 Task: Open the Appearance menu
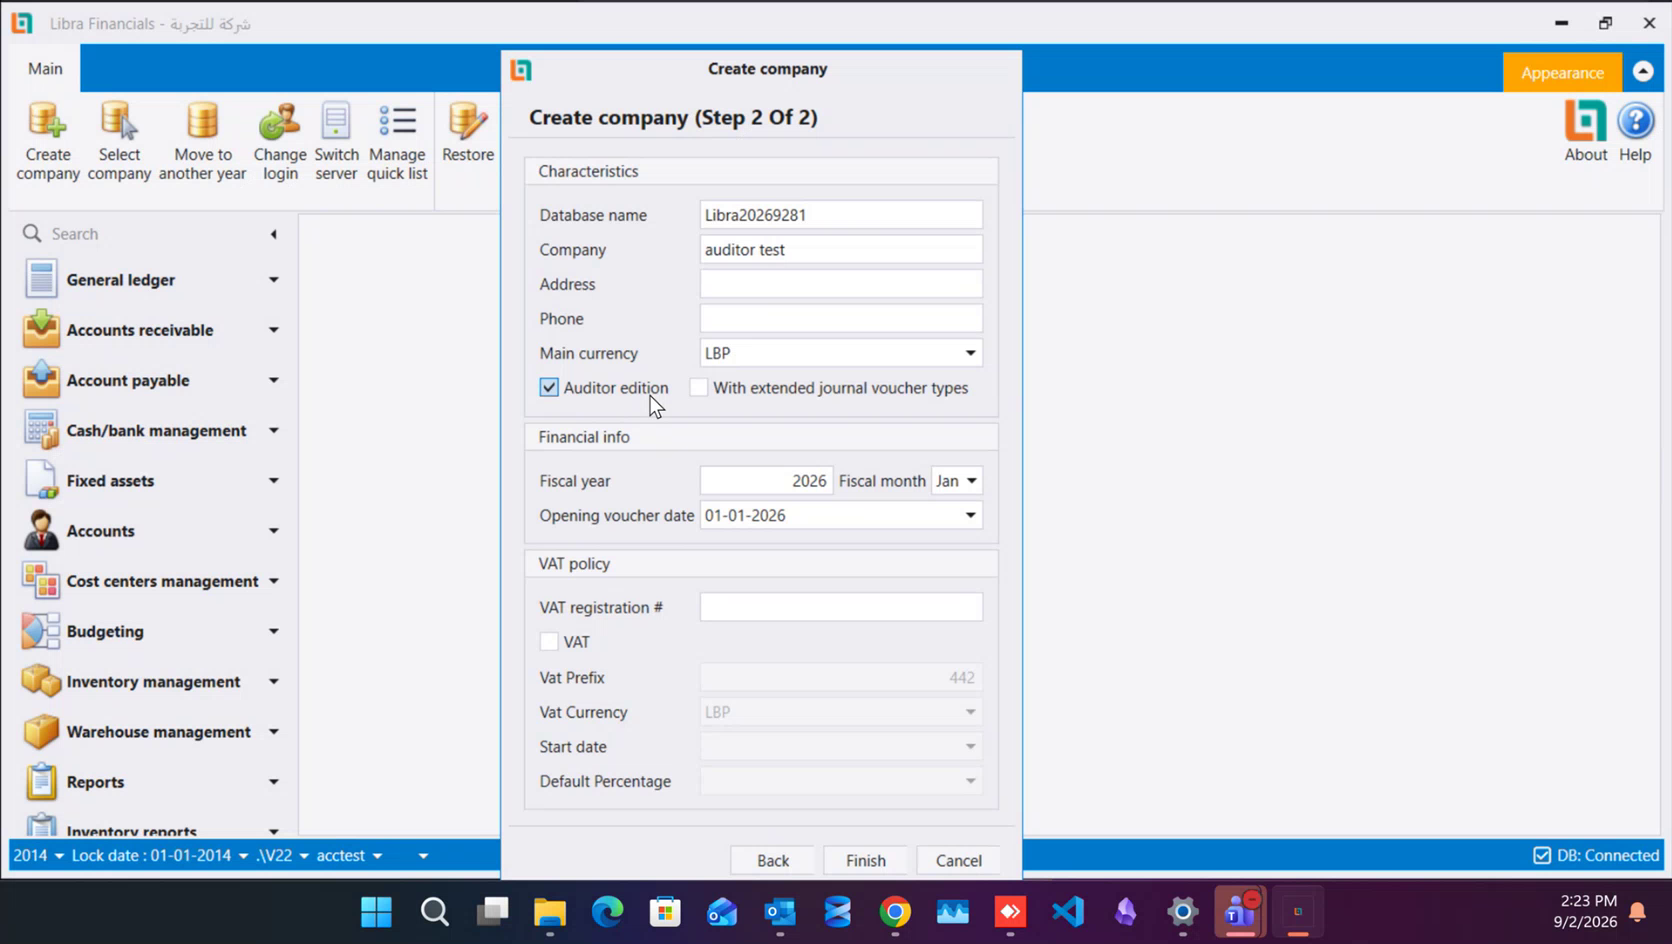(x=1562, y=72)
